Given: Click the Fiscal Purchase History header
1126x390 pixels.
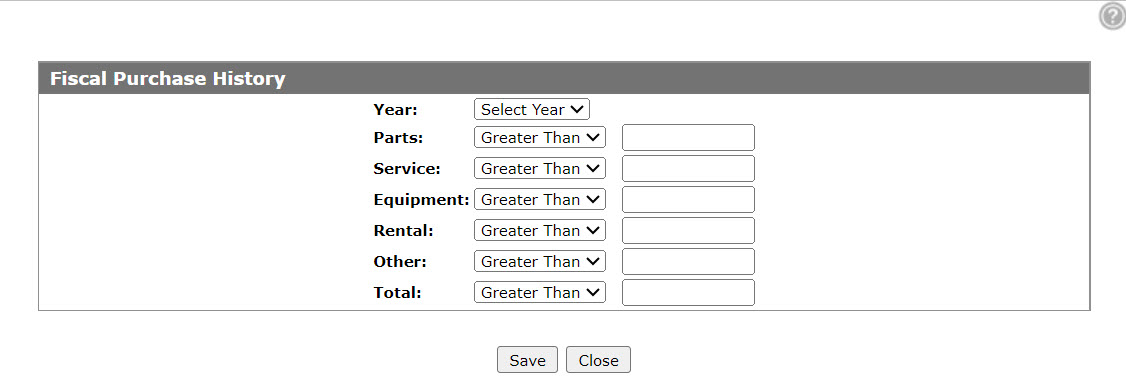Looking at the screenshot, I should (167, 78).
